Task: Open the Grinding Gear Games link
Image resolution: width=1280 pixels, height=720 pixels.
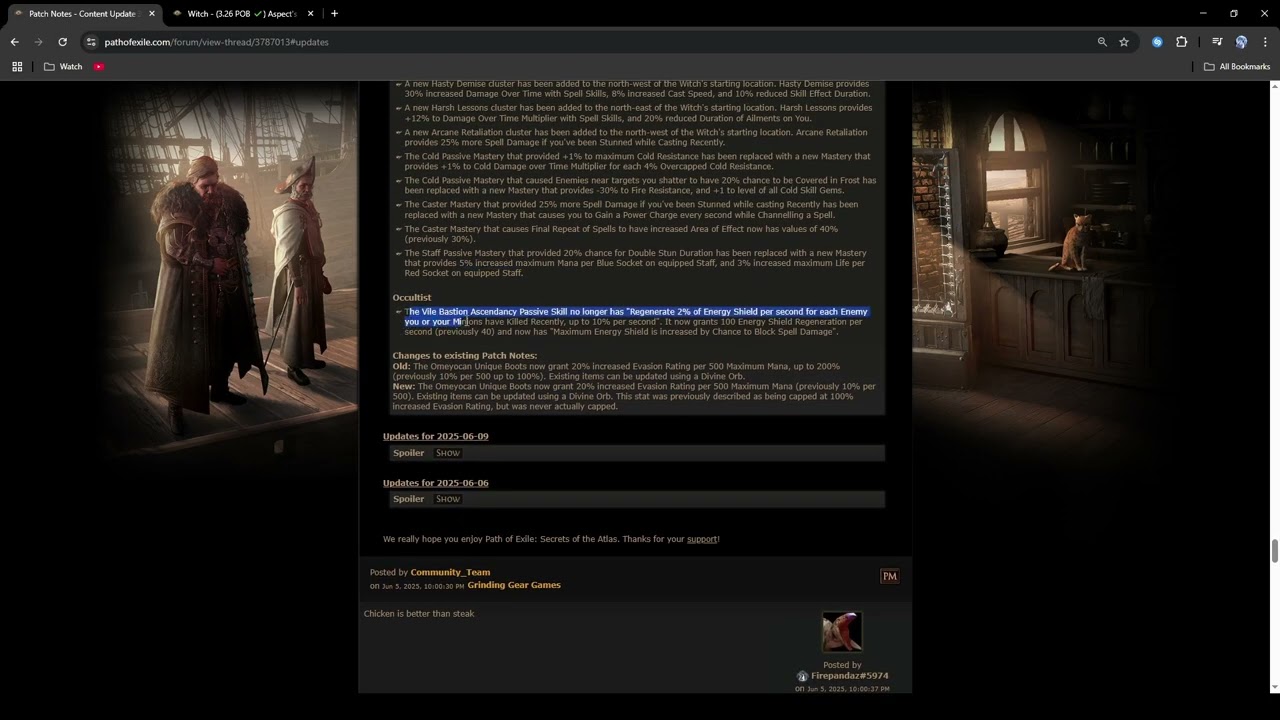Action: (514, 585)
